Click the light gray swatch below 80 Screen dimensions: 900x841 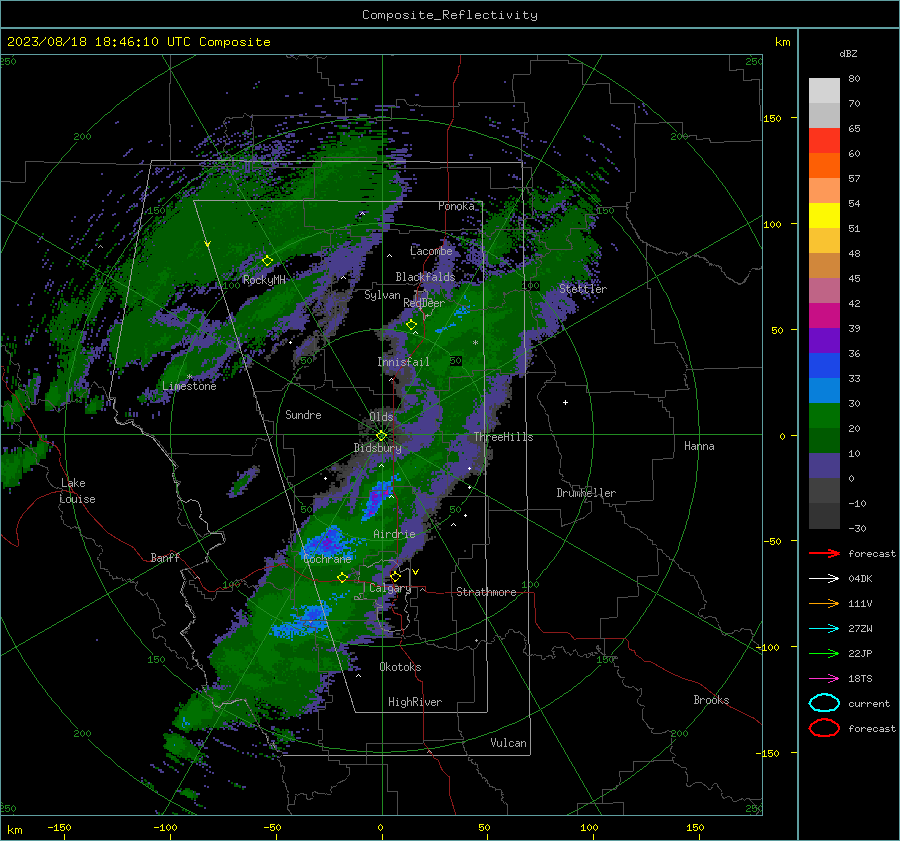click(824, 91)
